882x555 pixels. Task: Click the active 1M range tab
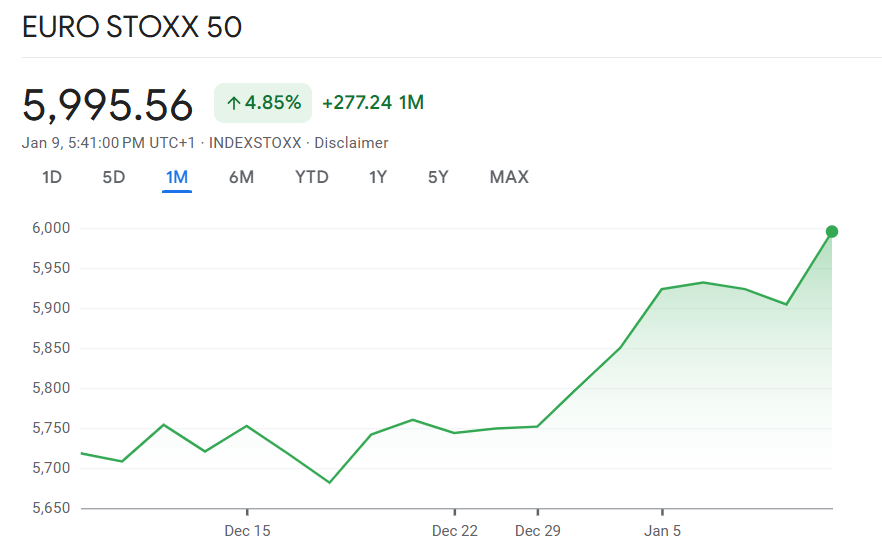point(177,177)
